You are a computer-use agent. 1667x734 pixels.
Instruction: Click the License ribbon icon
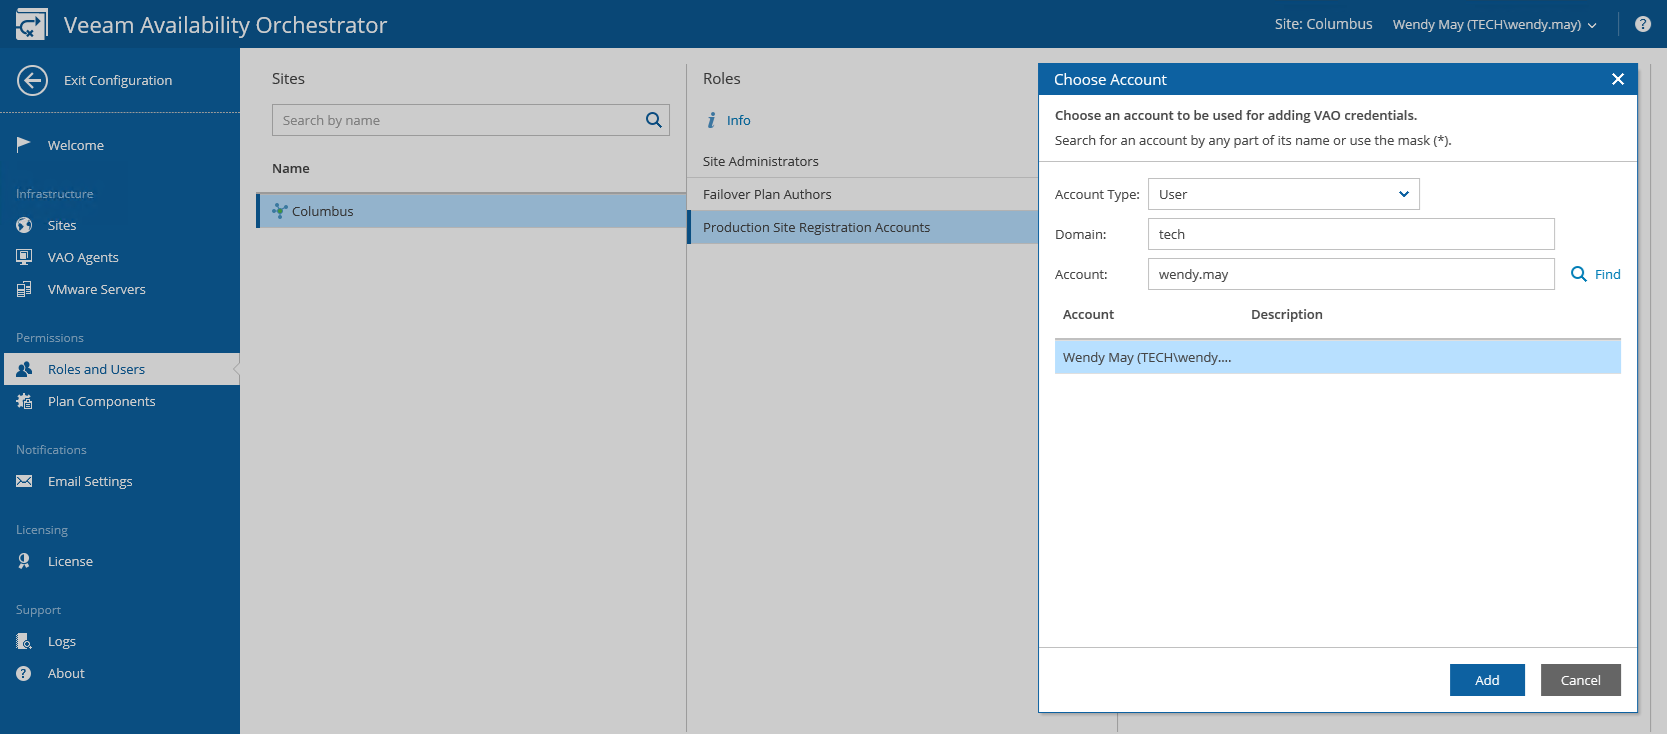24,561
